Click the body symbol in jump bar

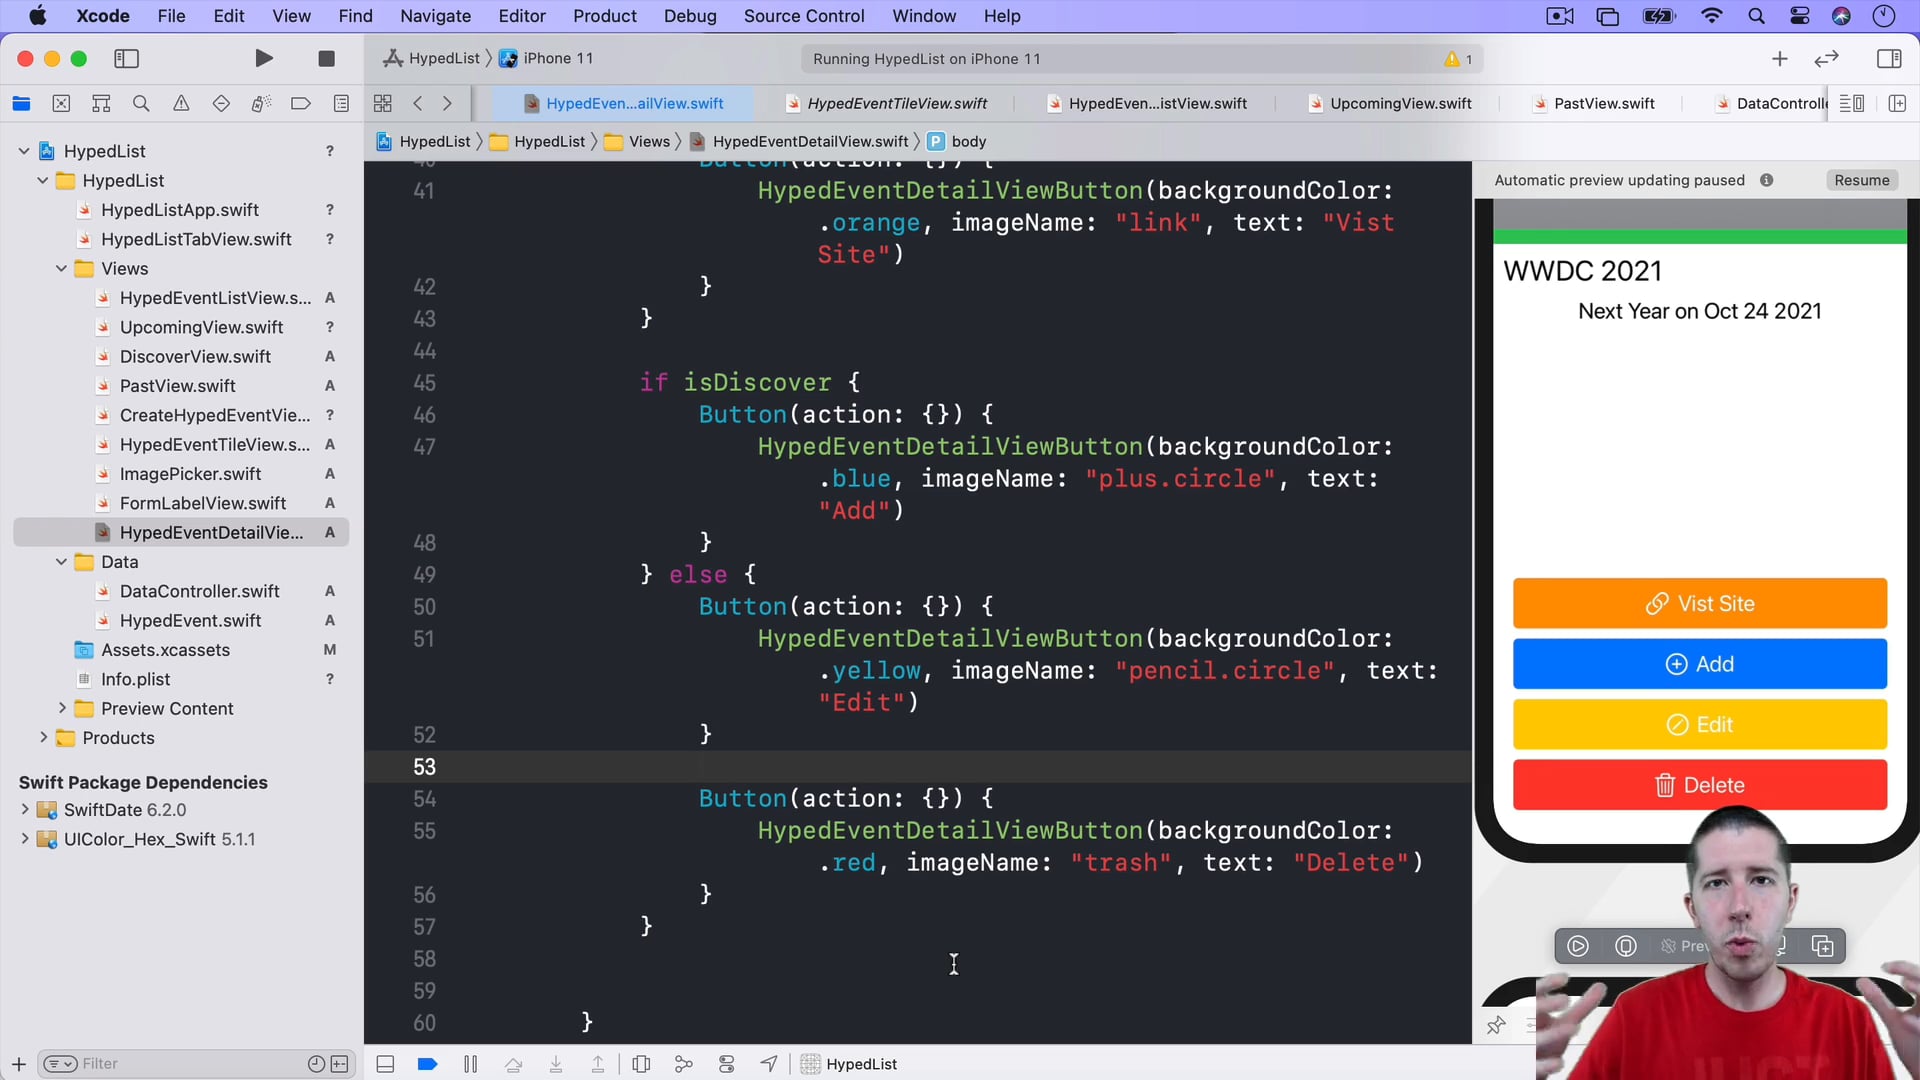(957, 142)
